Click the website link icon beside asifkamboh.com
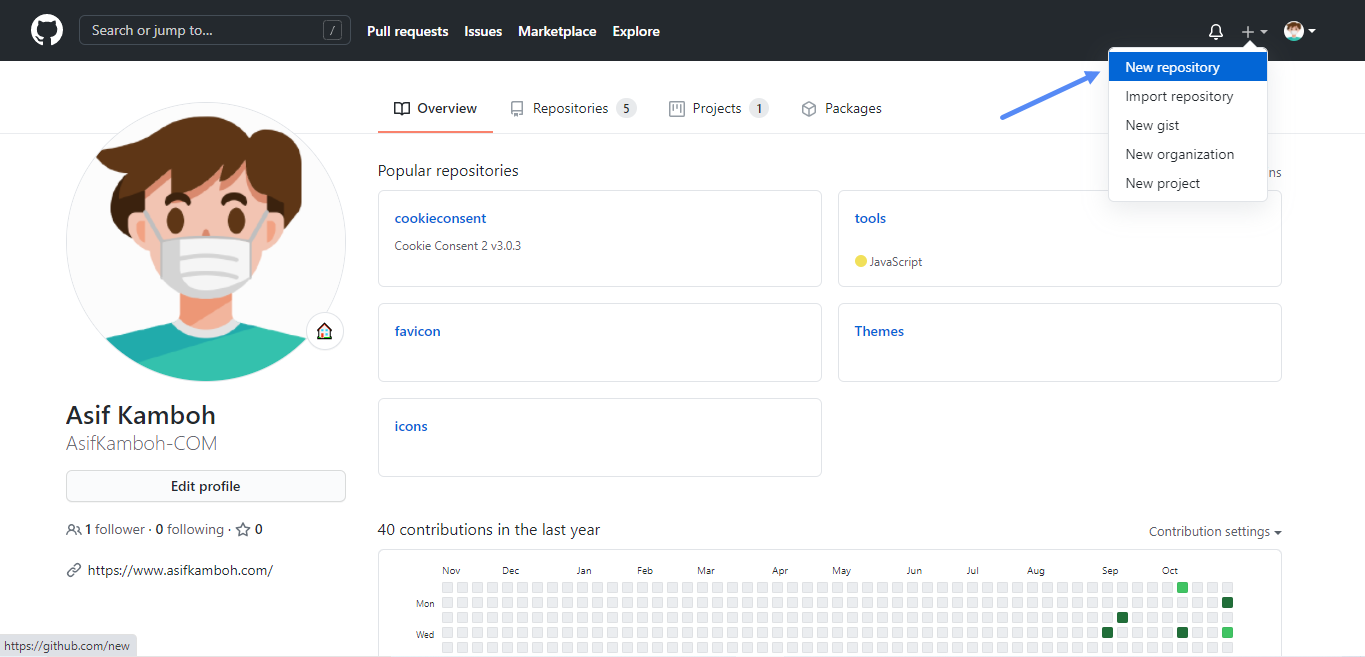Viewport: 1365px width, 657px height. pyautogui.click(x=73, y=569)
